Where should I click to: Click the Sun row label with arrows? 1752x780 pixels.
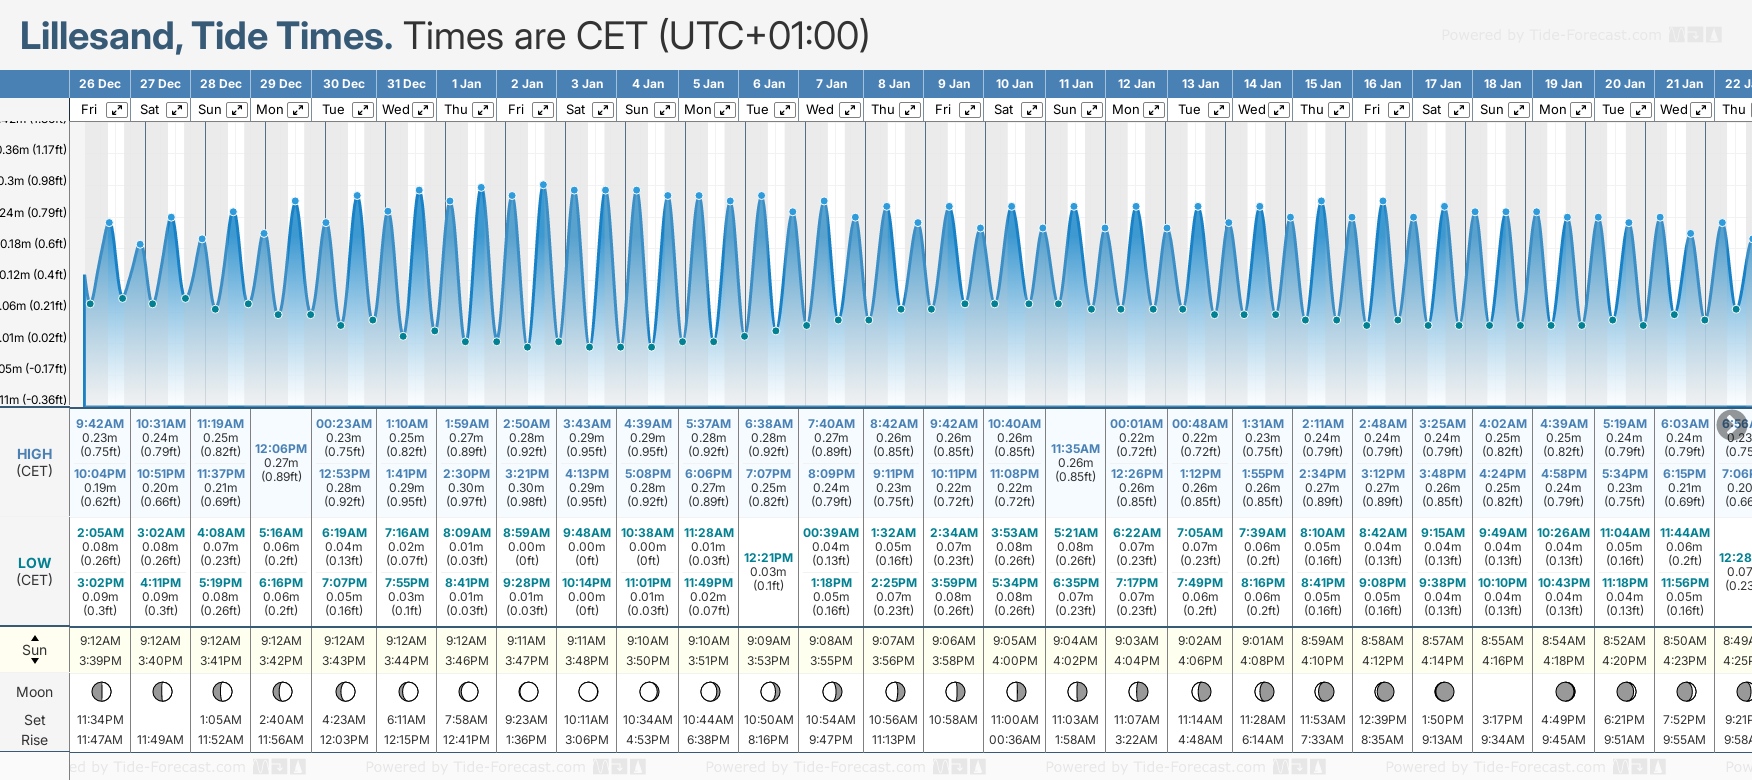point(35,650)
